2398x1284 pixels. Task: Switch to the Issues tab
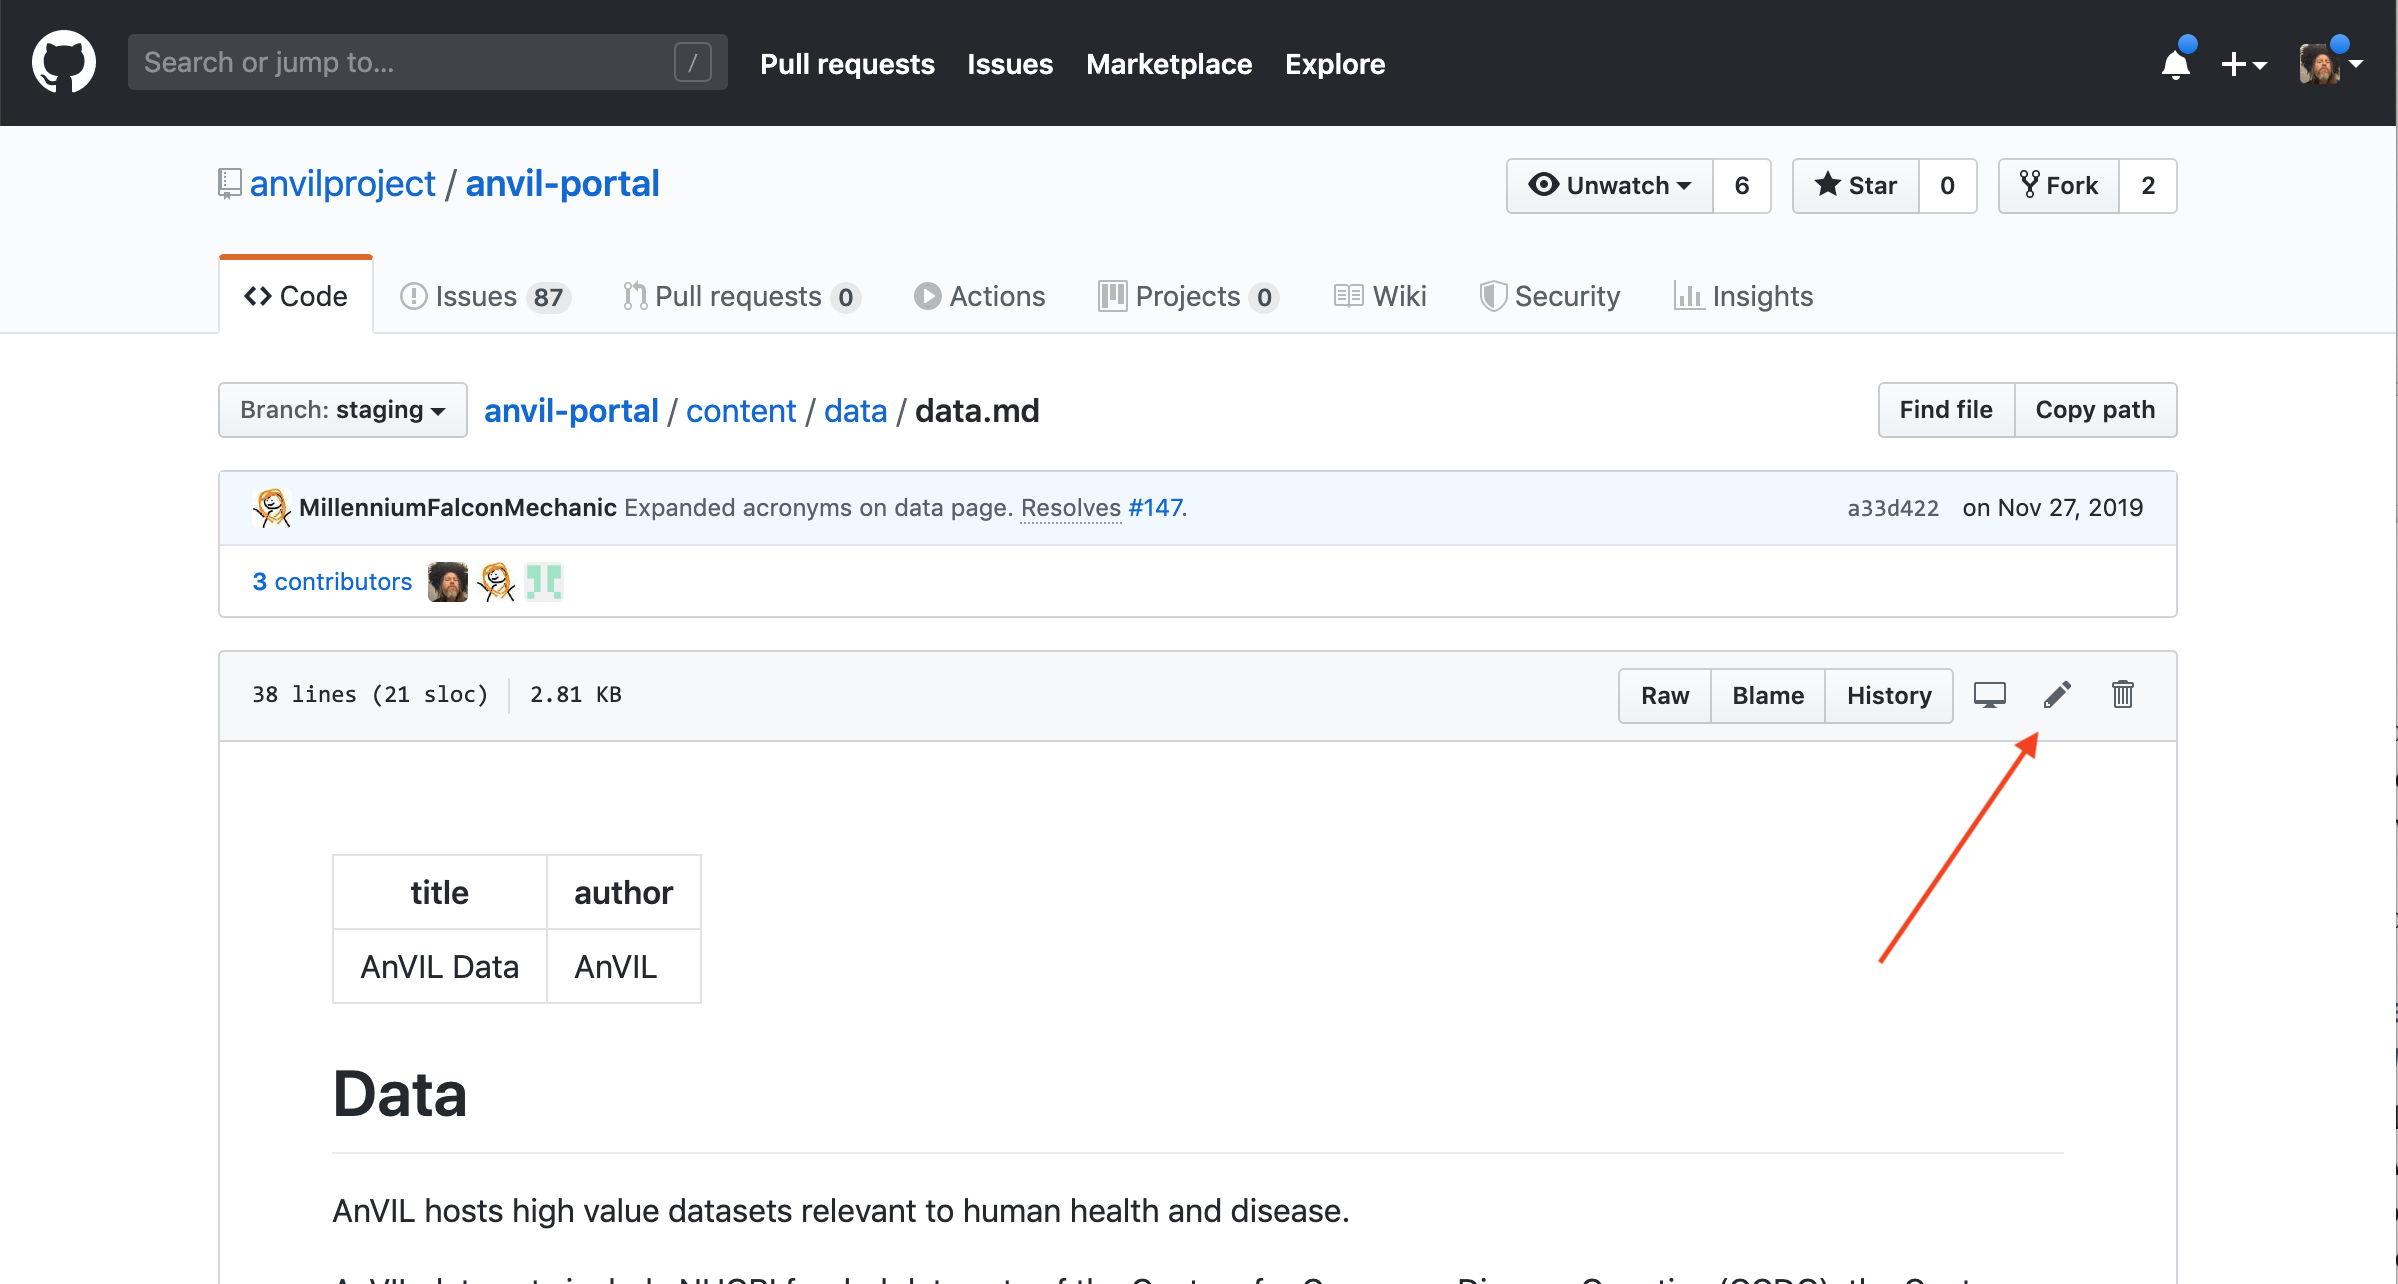485,297
